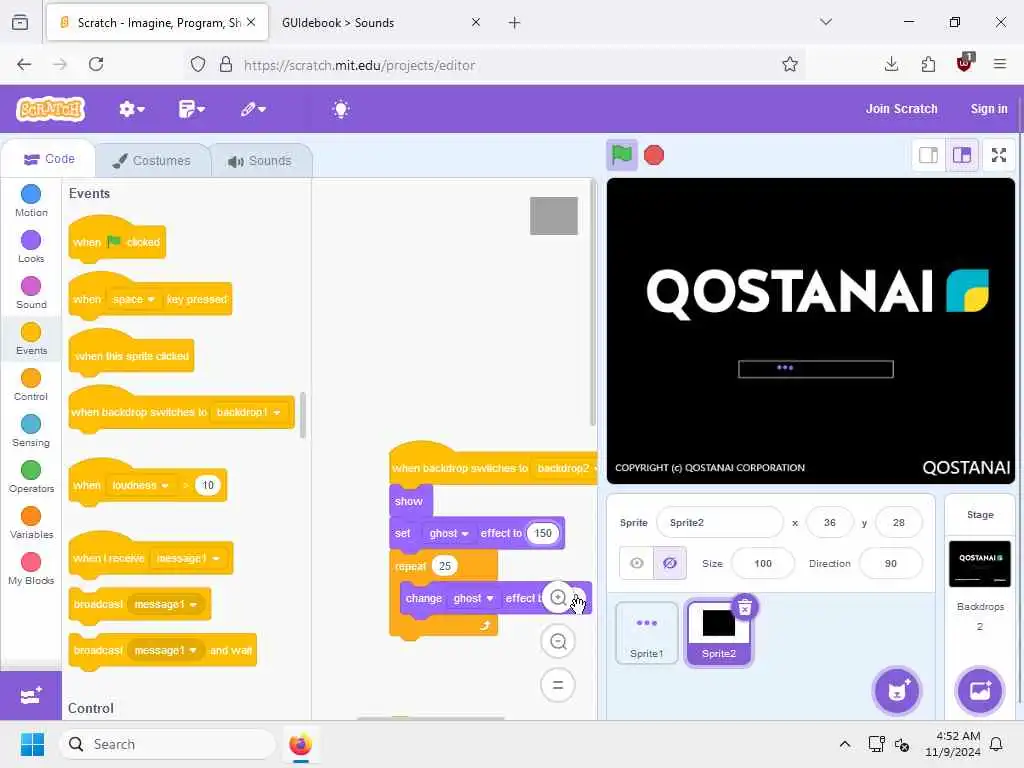Image resolution: width=1024 pixels, height=768 pixels.
Task: Reload the page in Firefox
Action: click(x=96, y=64)
